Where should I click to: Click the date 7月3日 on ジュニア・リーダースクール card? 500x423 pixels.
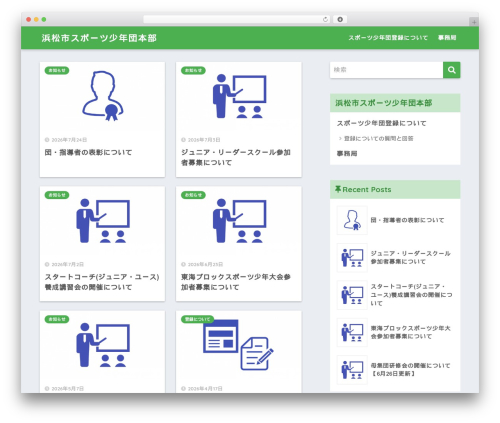point(204,140)
